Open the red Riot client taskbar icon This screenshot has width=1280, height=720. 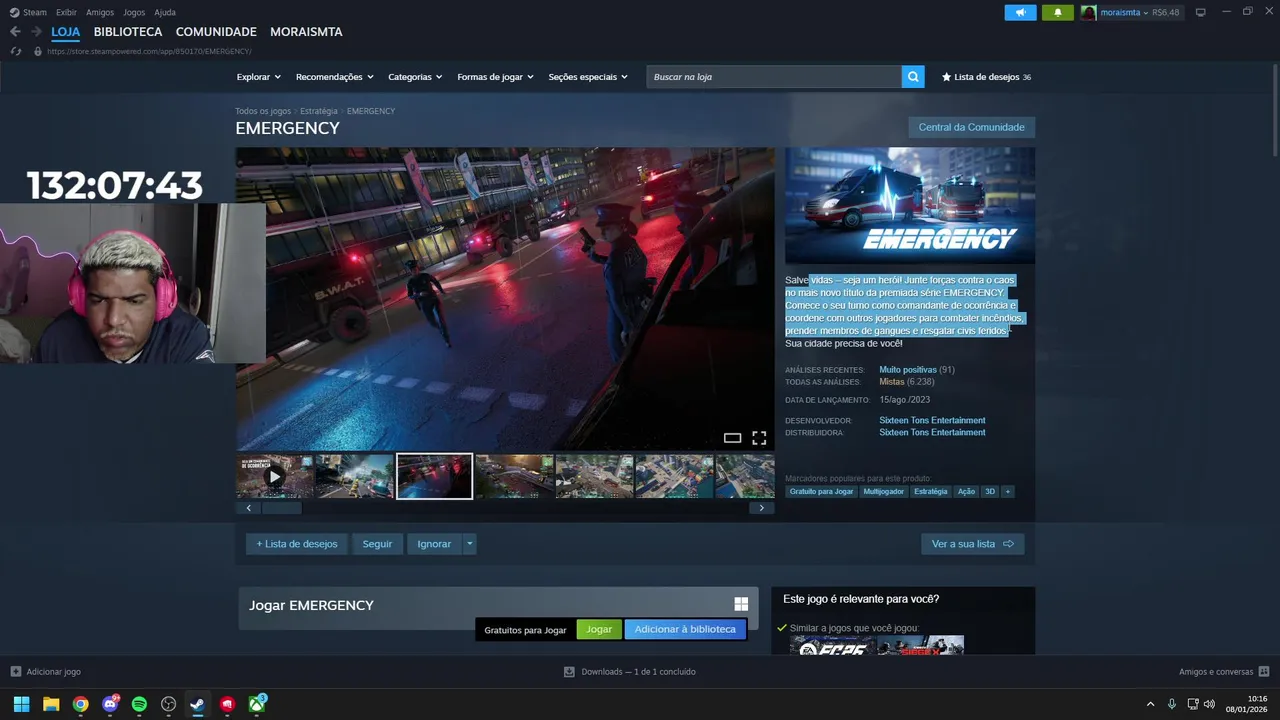[228, 704]
